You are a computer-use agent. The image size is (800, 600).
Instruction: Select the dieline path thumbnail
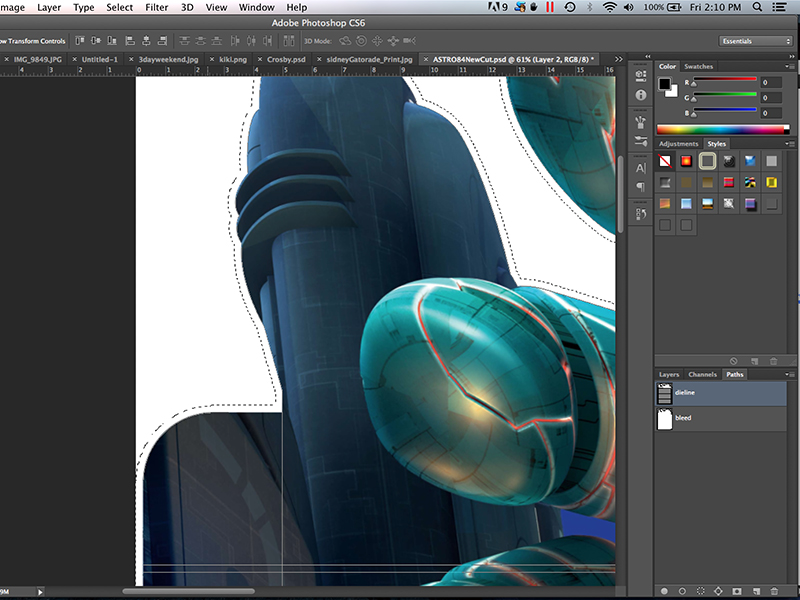coord(664,393)
